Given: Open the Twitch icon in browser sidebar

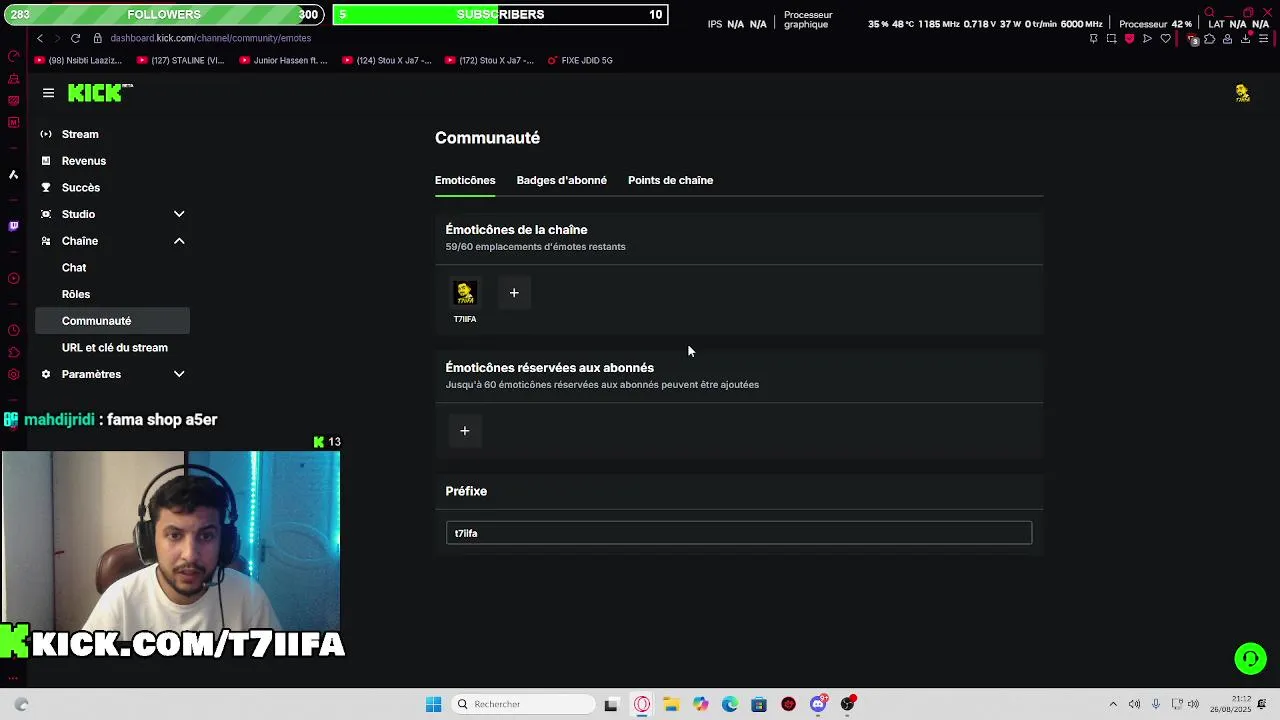Looking at the screenshot, I should coord(13,226).
